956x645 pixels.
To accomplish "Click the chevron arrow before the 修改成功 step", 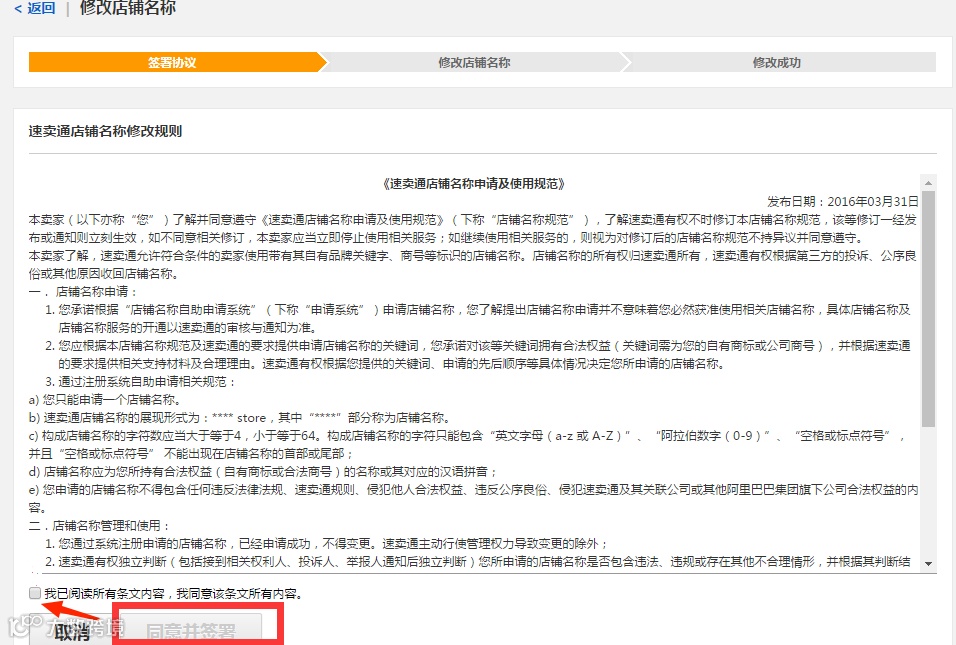I will [625, 61].
